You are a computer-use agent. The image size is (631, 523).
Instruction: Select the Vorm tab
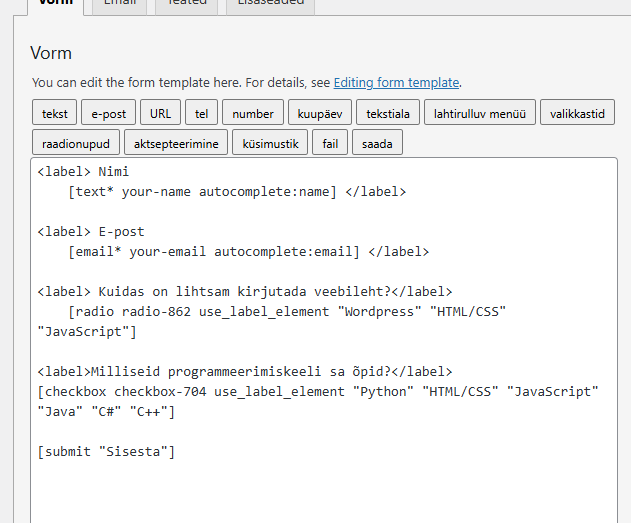click(55, 4)
